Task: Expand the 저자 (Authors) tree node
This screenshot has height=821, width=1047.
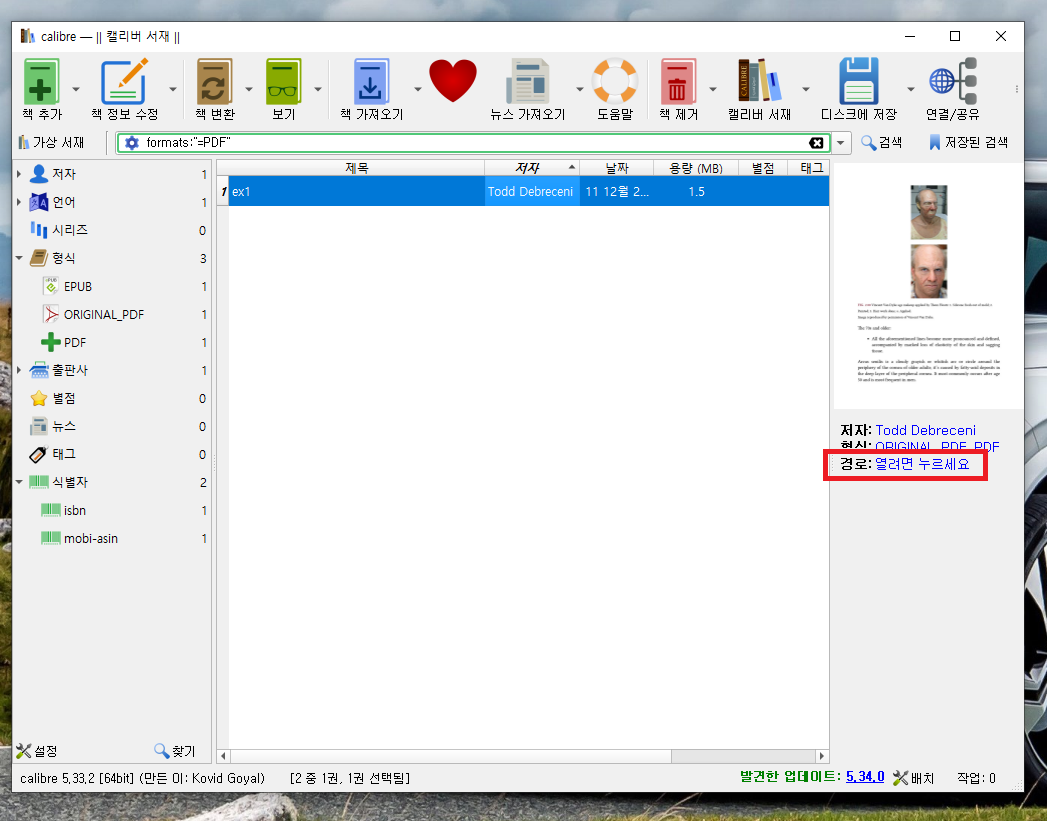Action: pyautogui.click(x=19, y=174)
